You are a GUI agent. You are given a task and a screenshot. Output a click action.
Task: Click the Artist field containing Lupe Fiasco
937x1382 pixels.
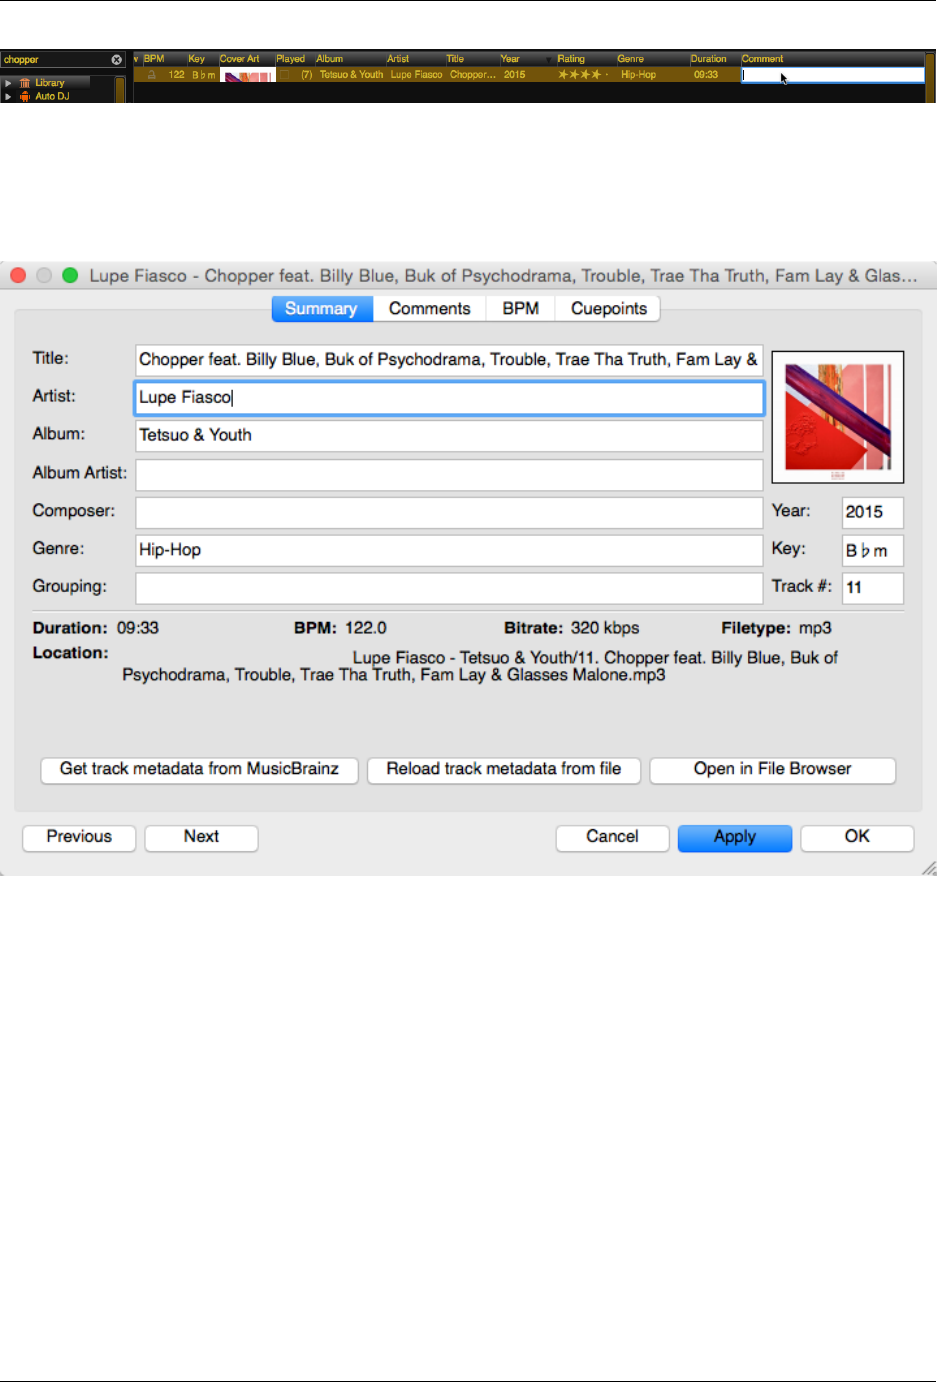pyautogui.click(x=449, y=398)
